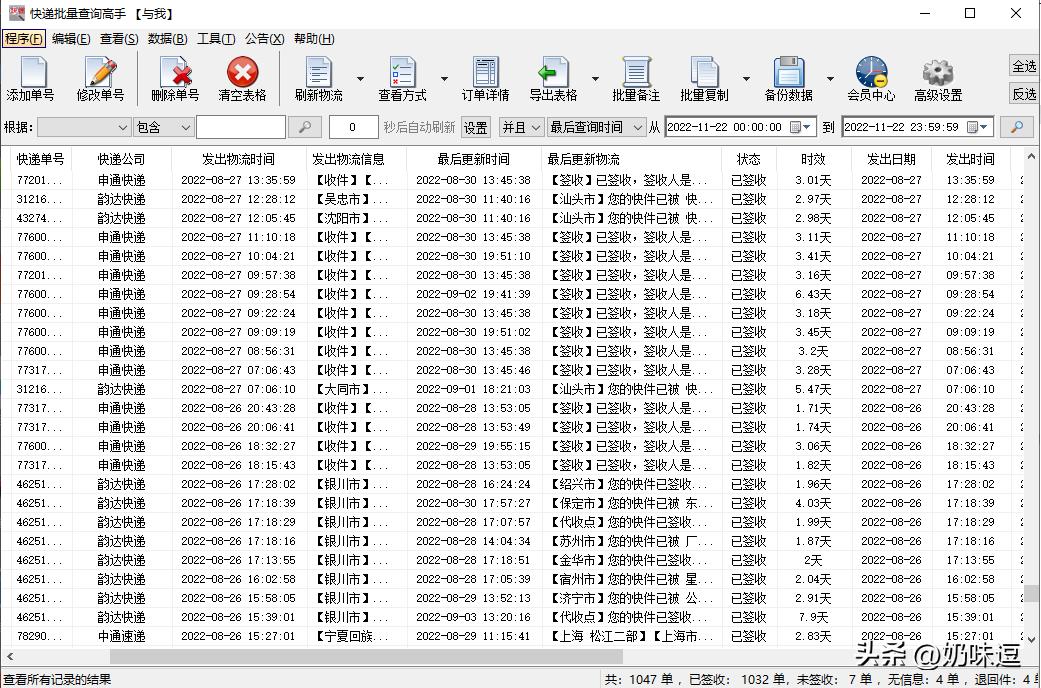Click the 高级设置 advanced settings gear icon

click(937, 75)
